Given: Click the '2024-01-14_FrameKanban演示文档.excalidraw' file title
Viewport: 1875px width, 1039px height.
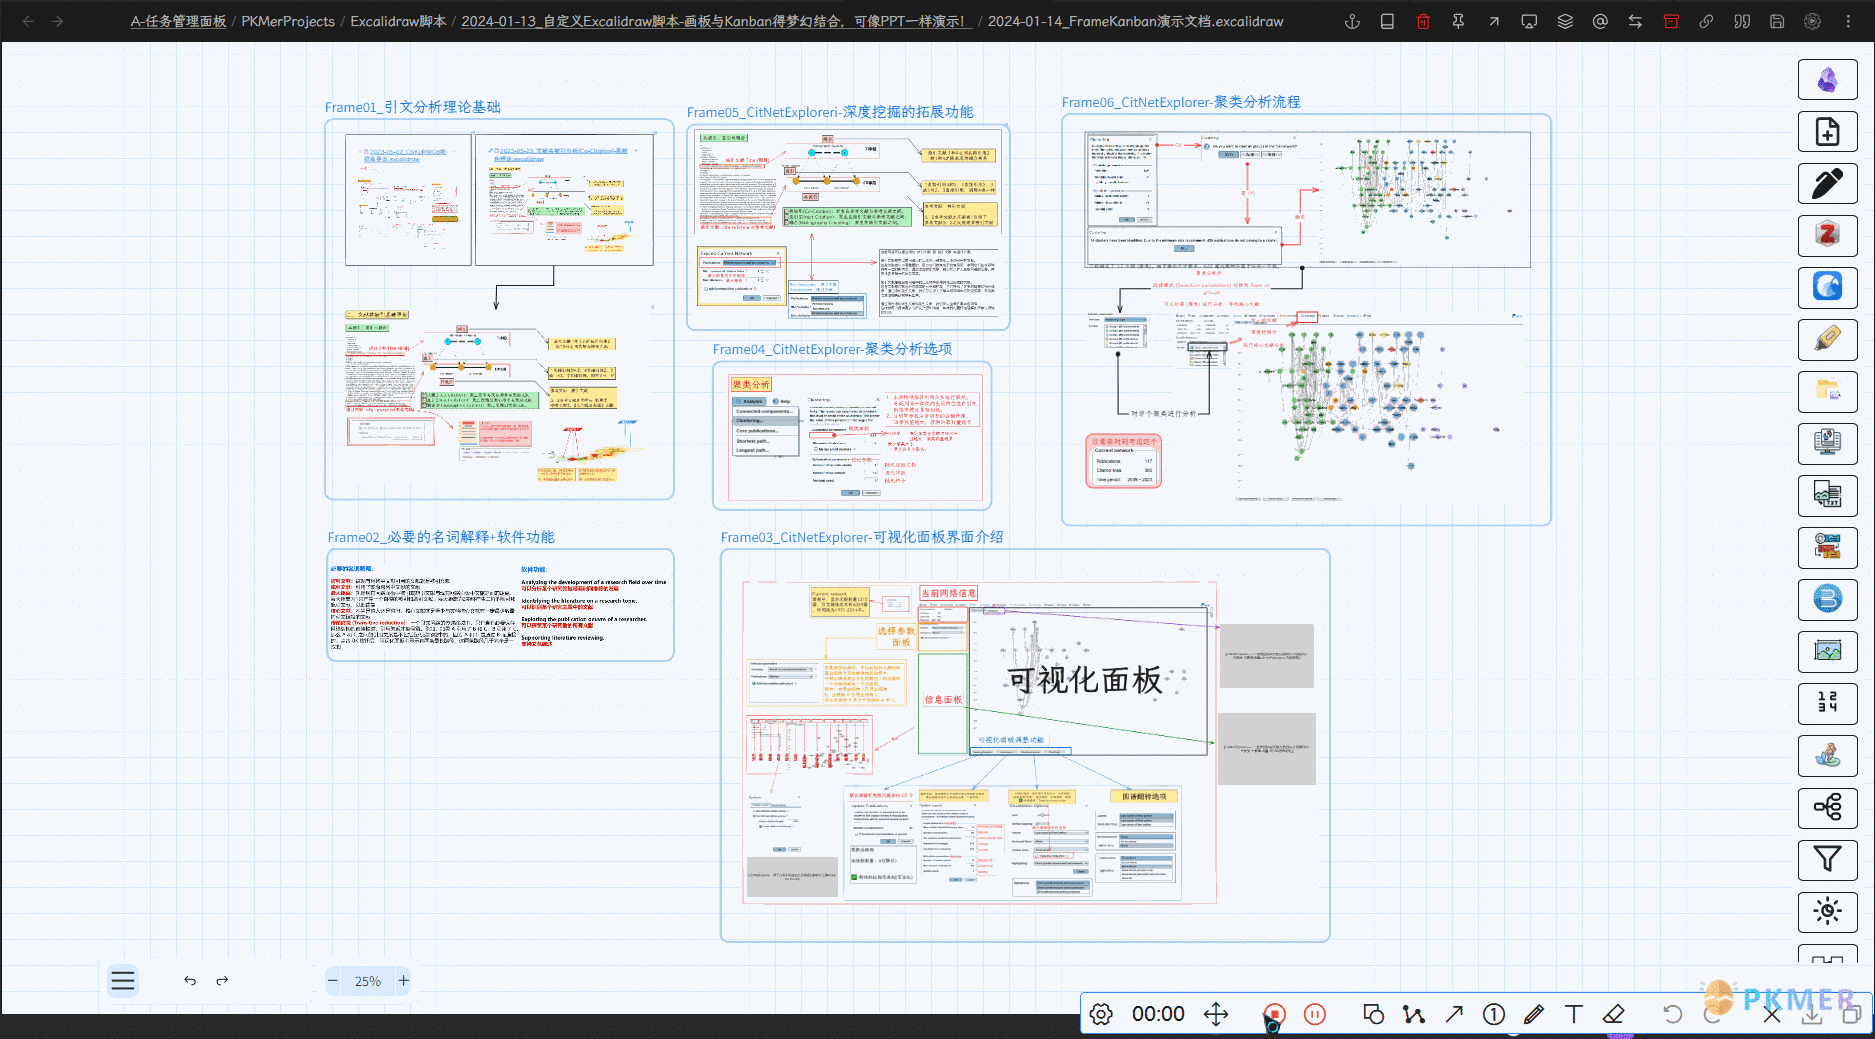Looking at the screenshot, I should pos(1136,21).
